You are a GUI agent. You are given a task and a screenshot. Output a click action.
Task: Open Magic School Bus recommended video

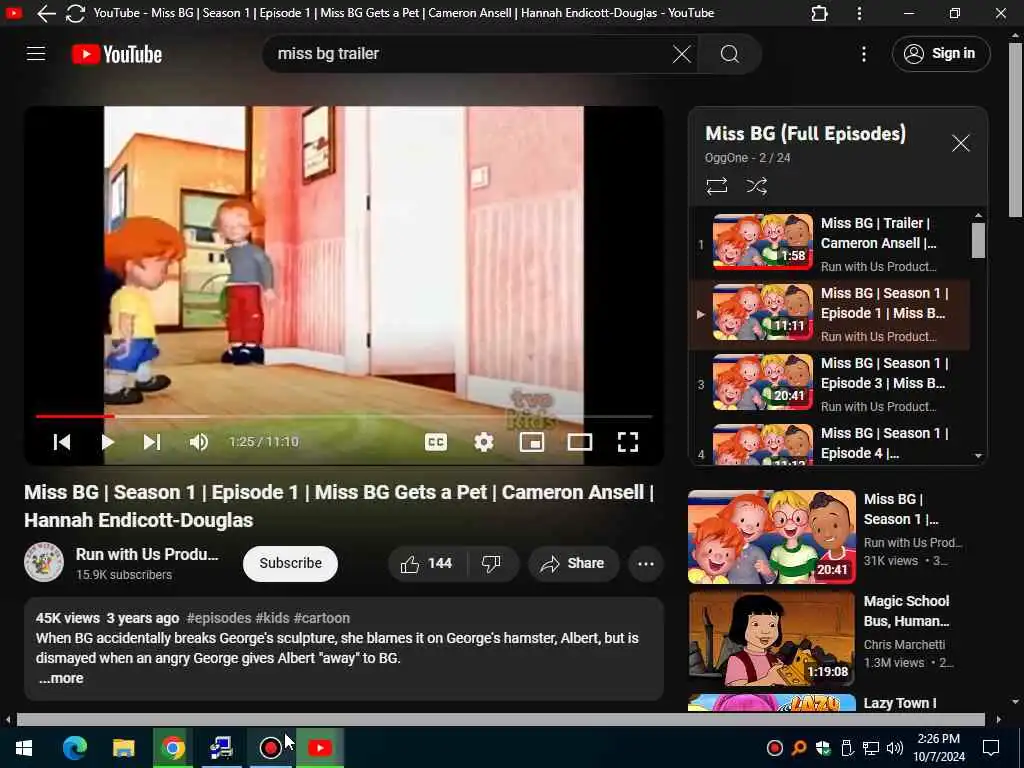(x=771, y=638)
